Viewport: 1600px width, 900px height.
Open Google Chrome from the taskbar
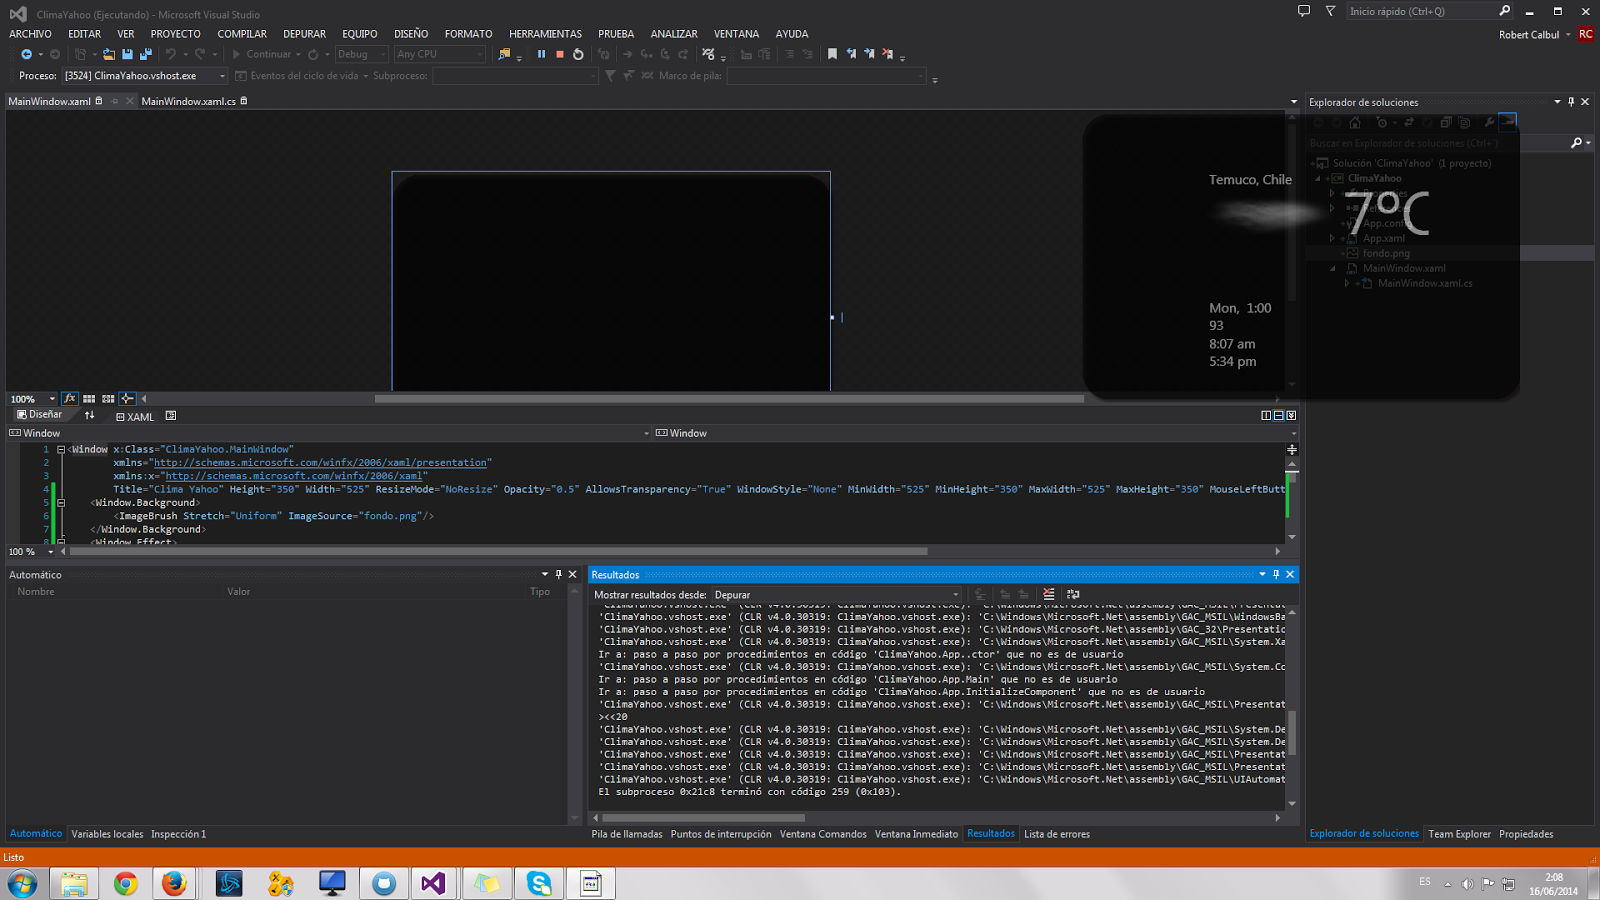125,883
